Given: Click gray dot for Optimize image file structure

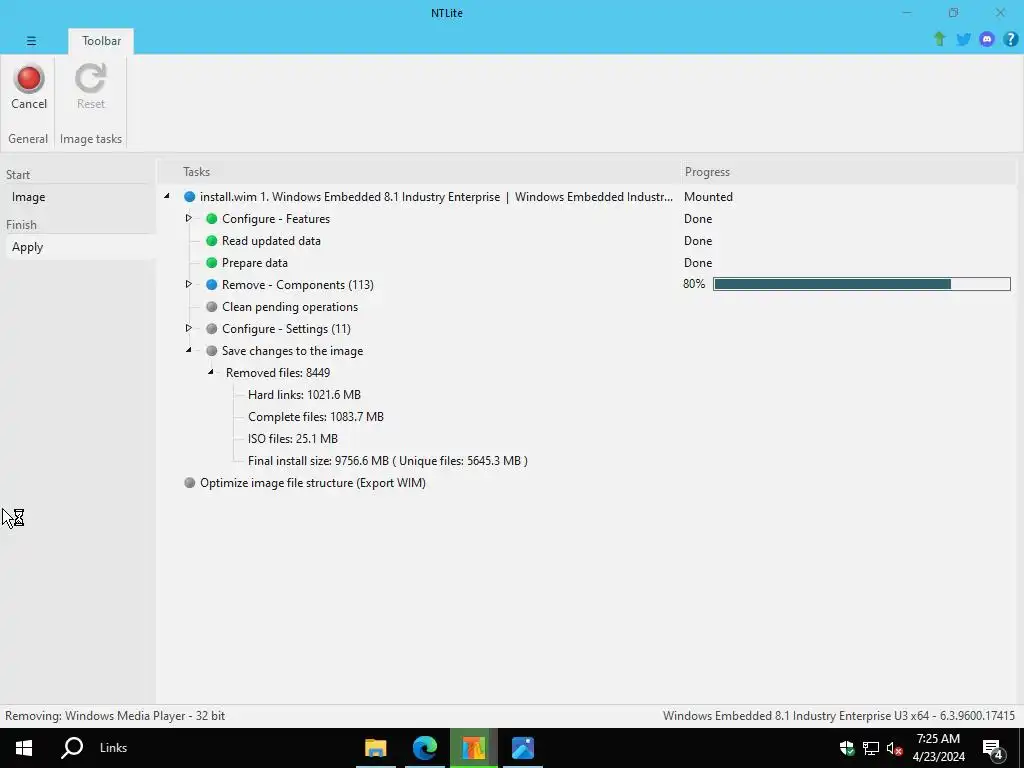Looking at the screenshot, I should pyautogui.click(x=189, y=483).
